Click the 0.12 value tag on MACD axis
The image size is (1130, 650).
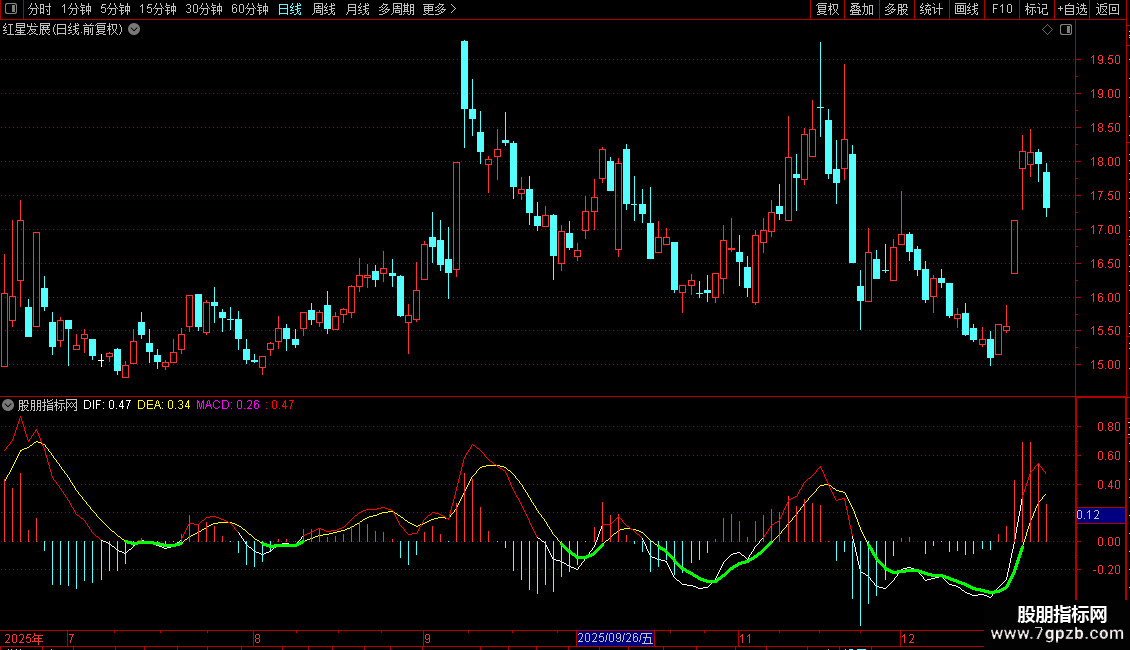pos(1100,515)
